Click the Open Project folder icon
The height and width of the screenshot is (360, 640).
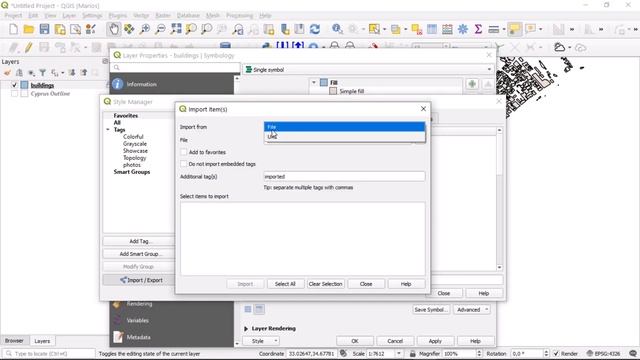pos(29,29)
